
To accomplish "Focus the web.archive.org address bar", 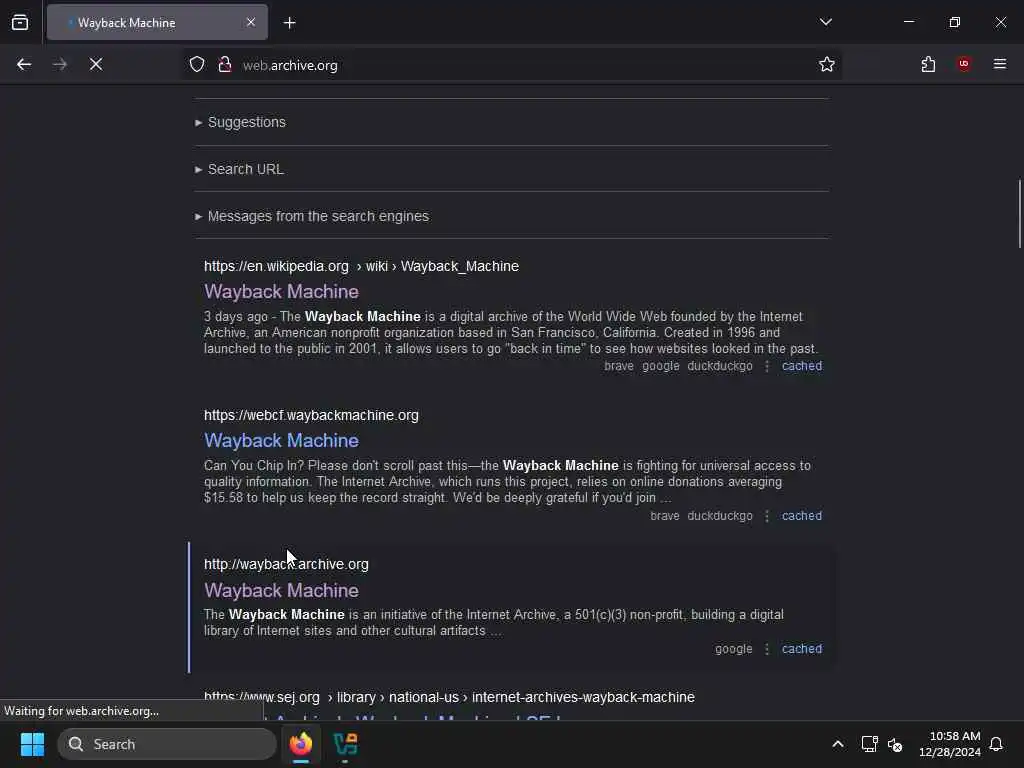I will tap(511, 65).
